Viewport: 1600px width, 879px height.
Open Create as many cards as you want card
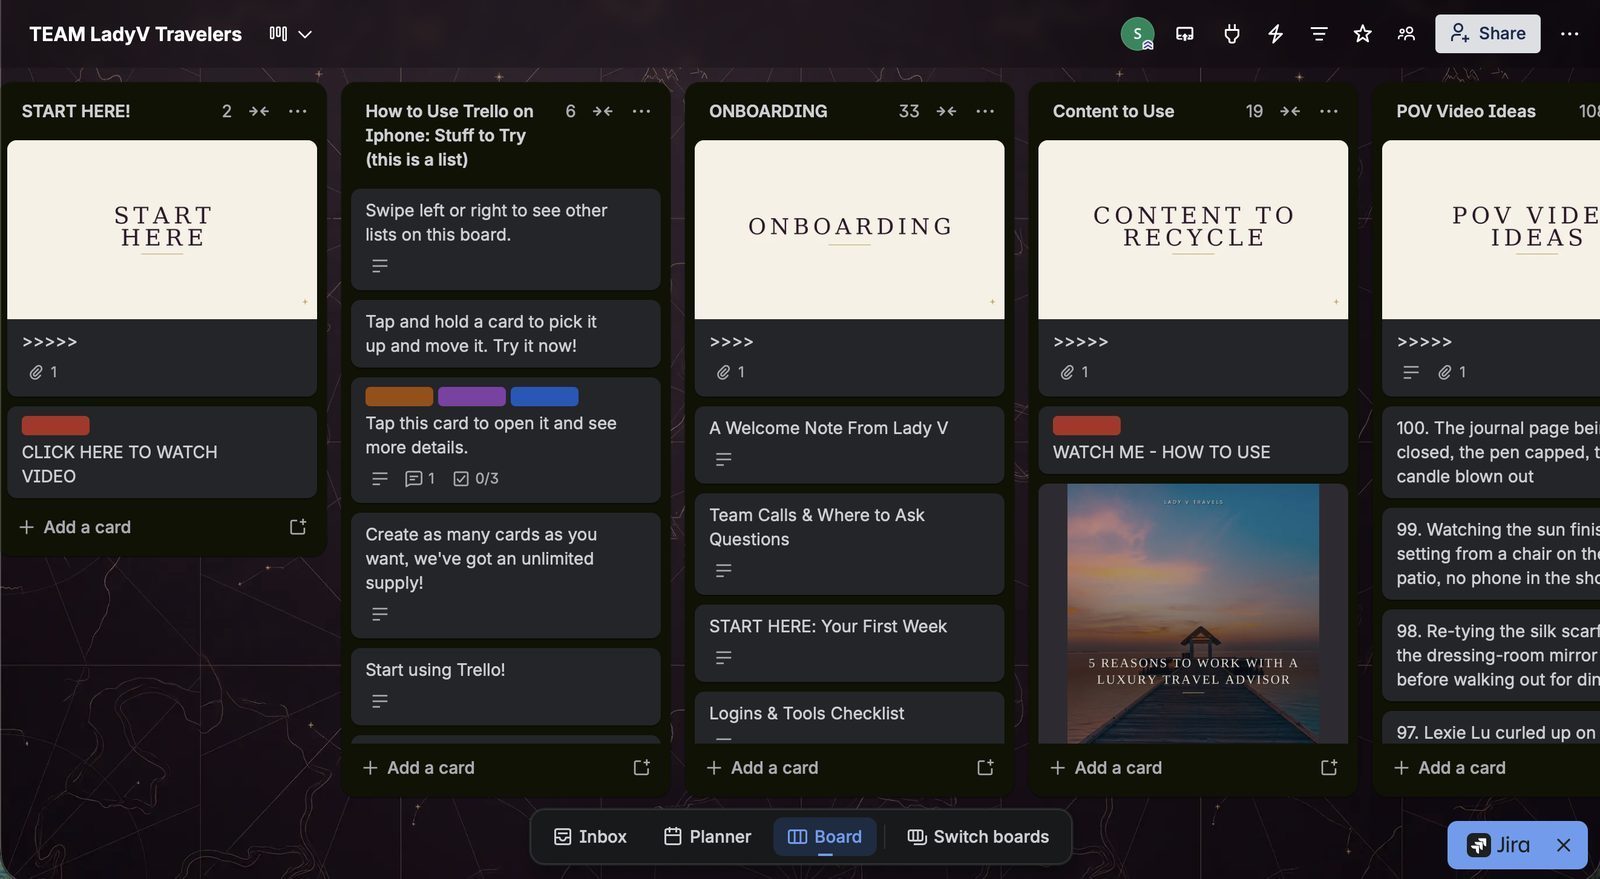pos(506,575)
